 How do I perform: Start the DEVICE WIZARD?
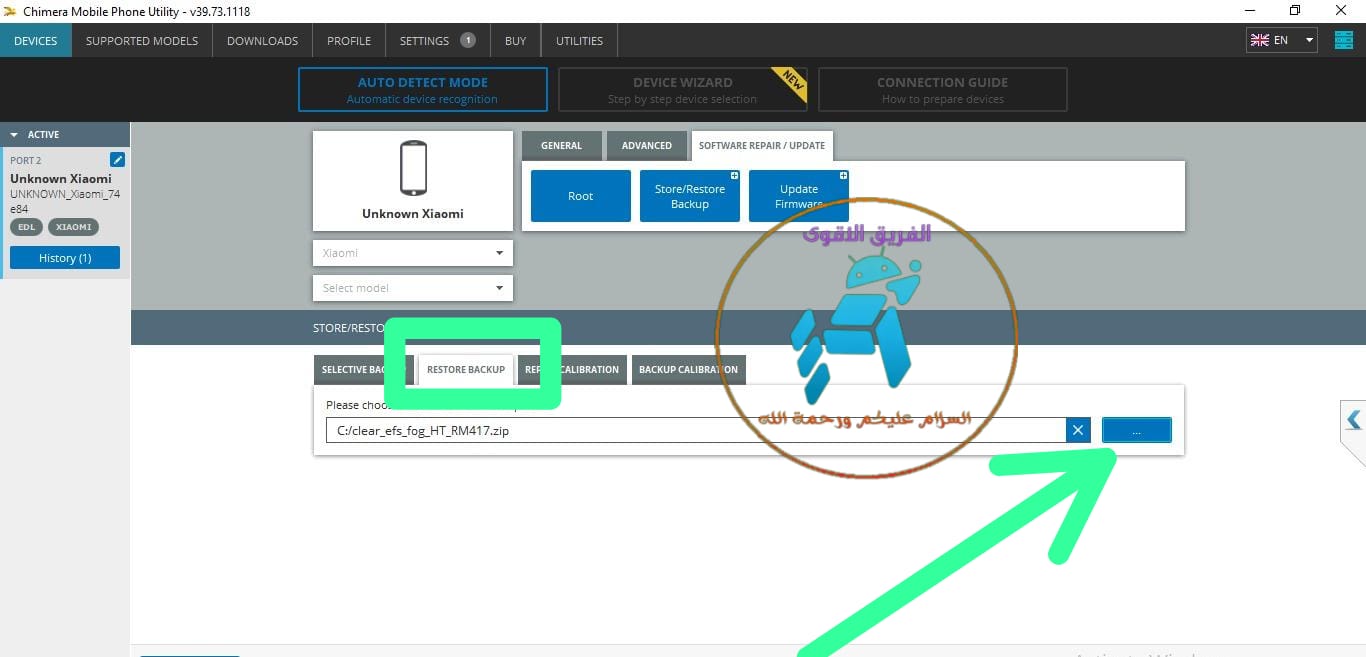coord(683,90)
